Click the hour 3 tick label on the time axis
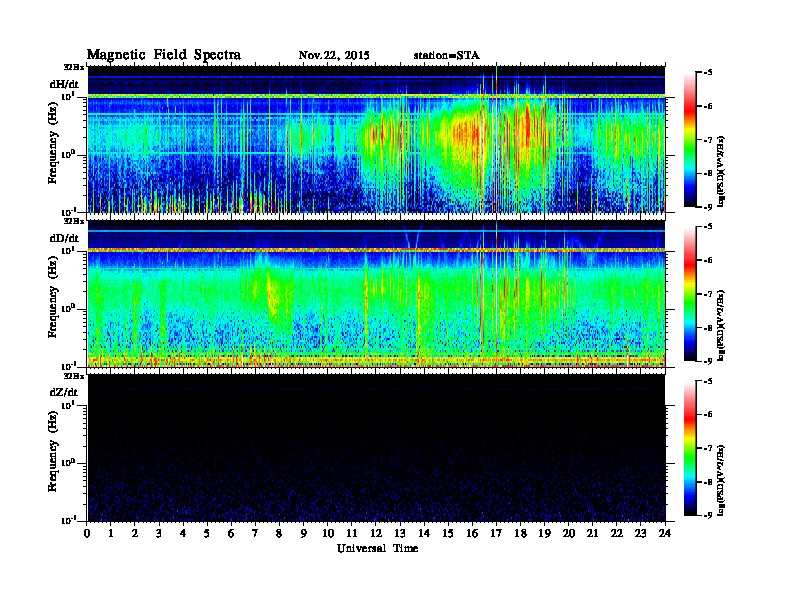The width and height of the screenshot is (792, 612). tap(159, 533)
